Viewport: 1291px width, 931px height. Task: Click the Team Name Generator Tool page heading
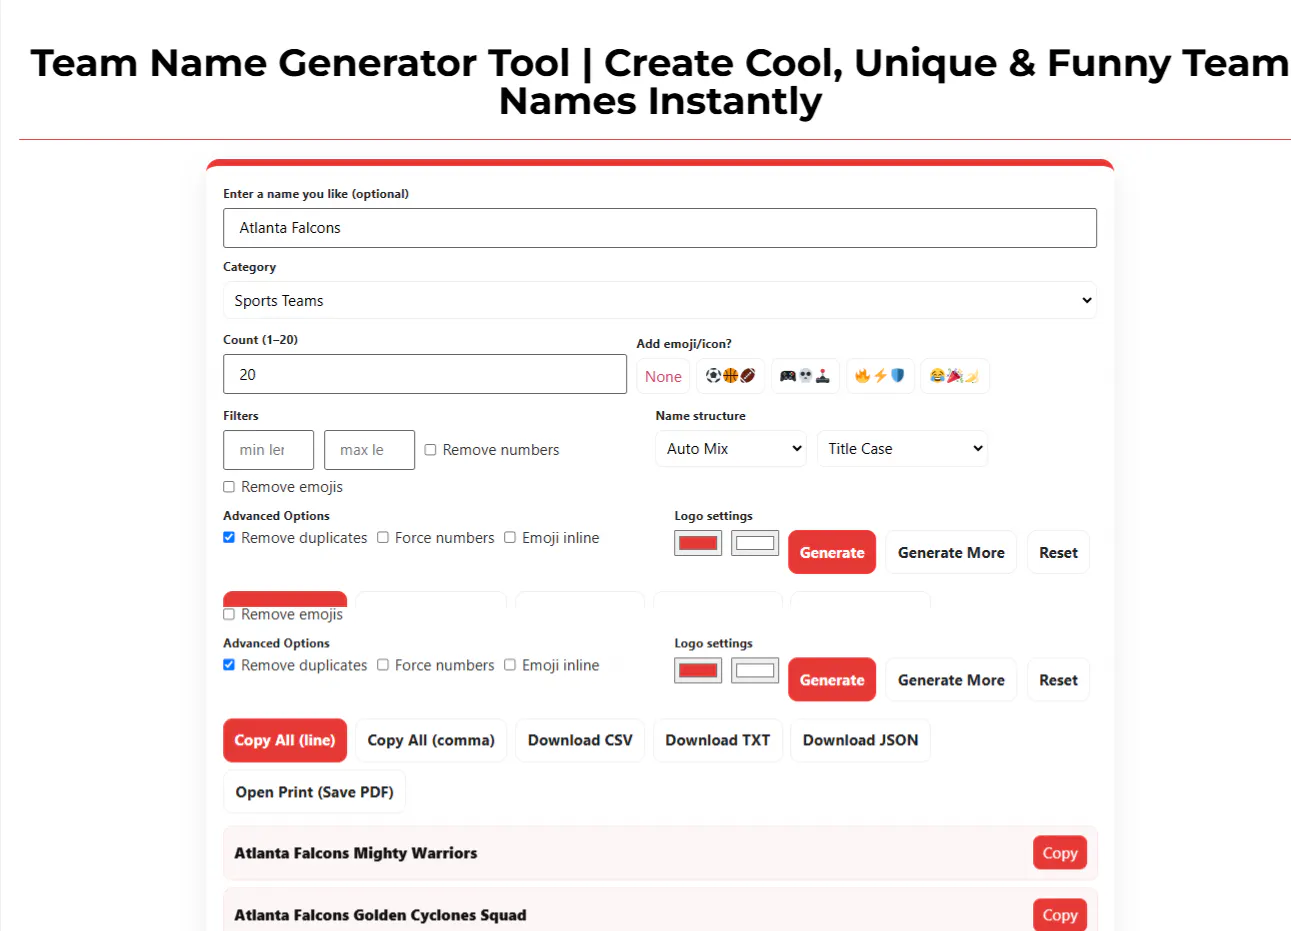tap(660, 82)
